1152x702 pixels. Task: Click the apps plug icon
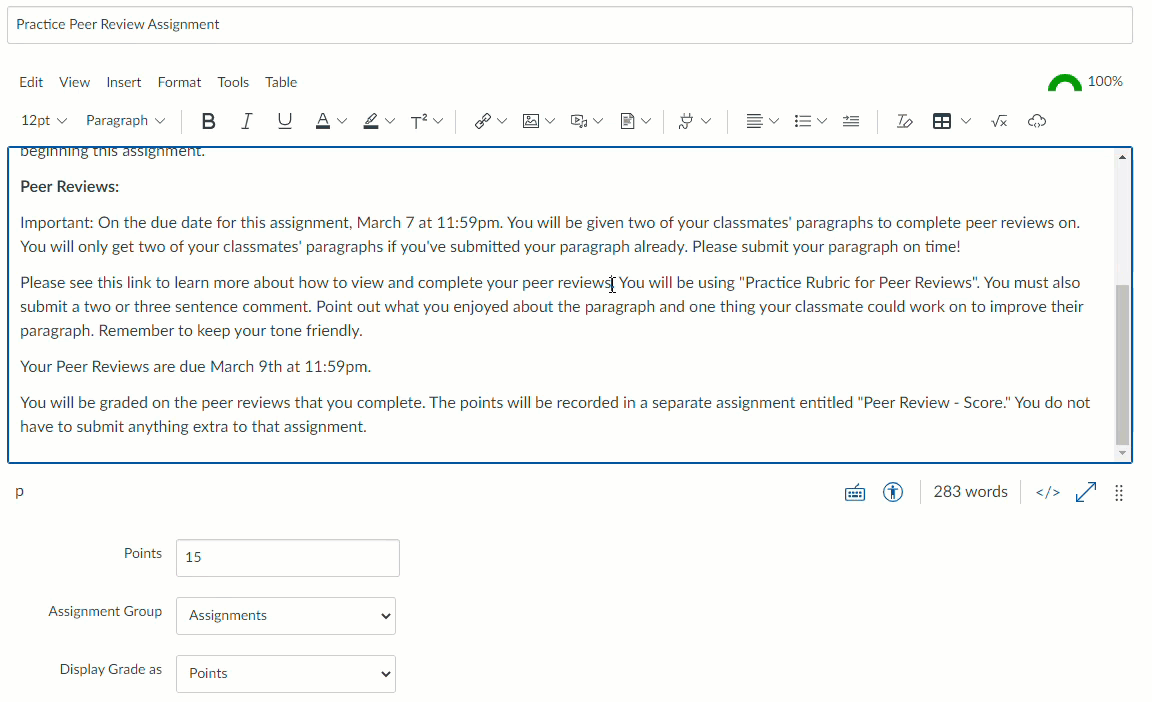686,121
